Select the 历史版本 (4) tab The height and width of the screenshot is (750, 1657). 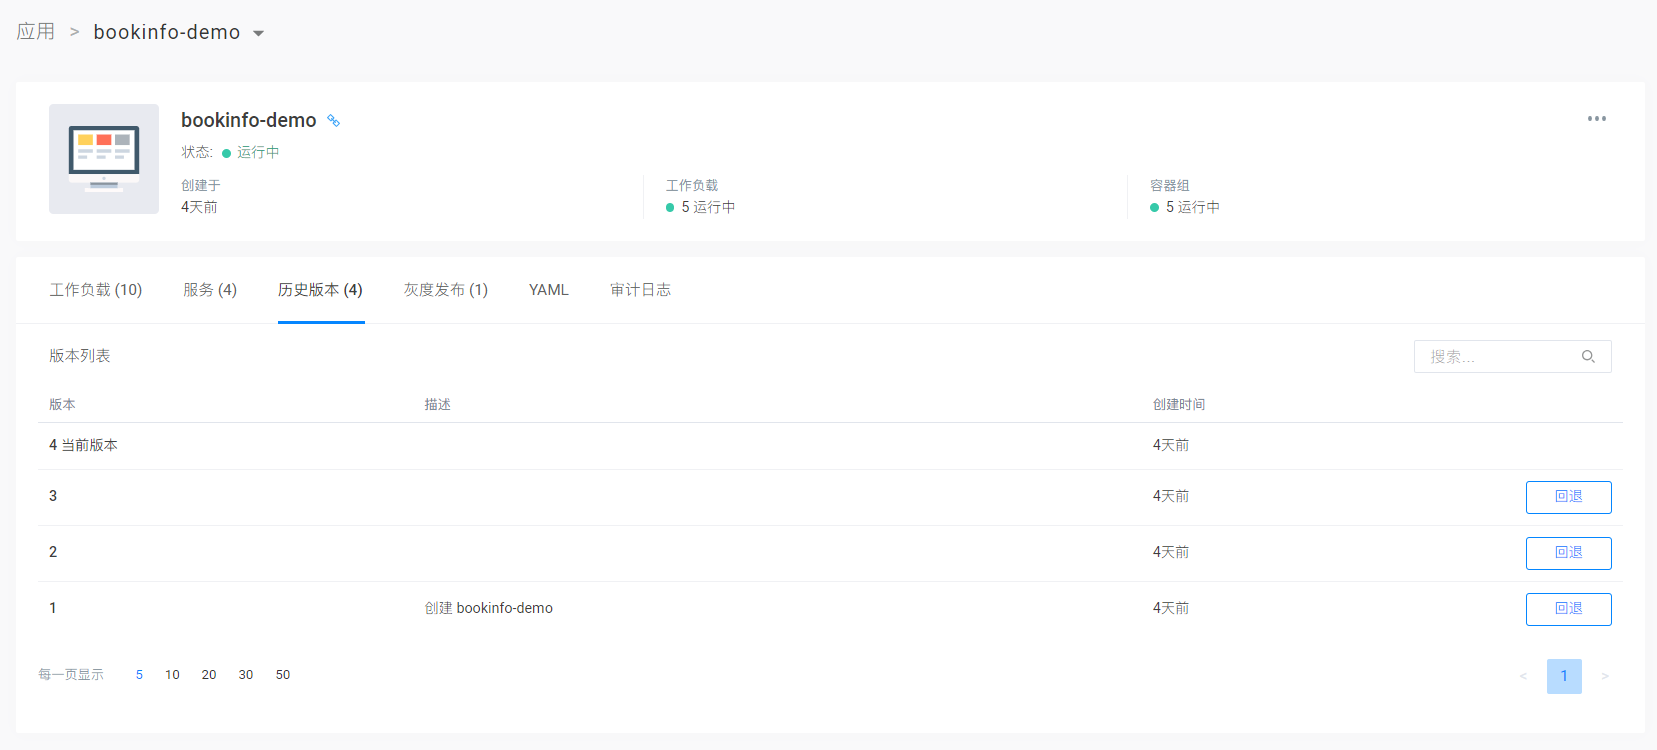pyautogui.click(x=320, y=290)
